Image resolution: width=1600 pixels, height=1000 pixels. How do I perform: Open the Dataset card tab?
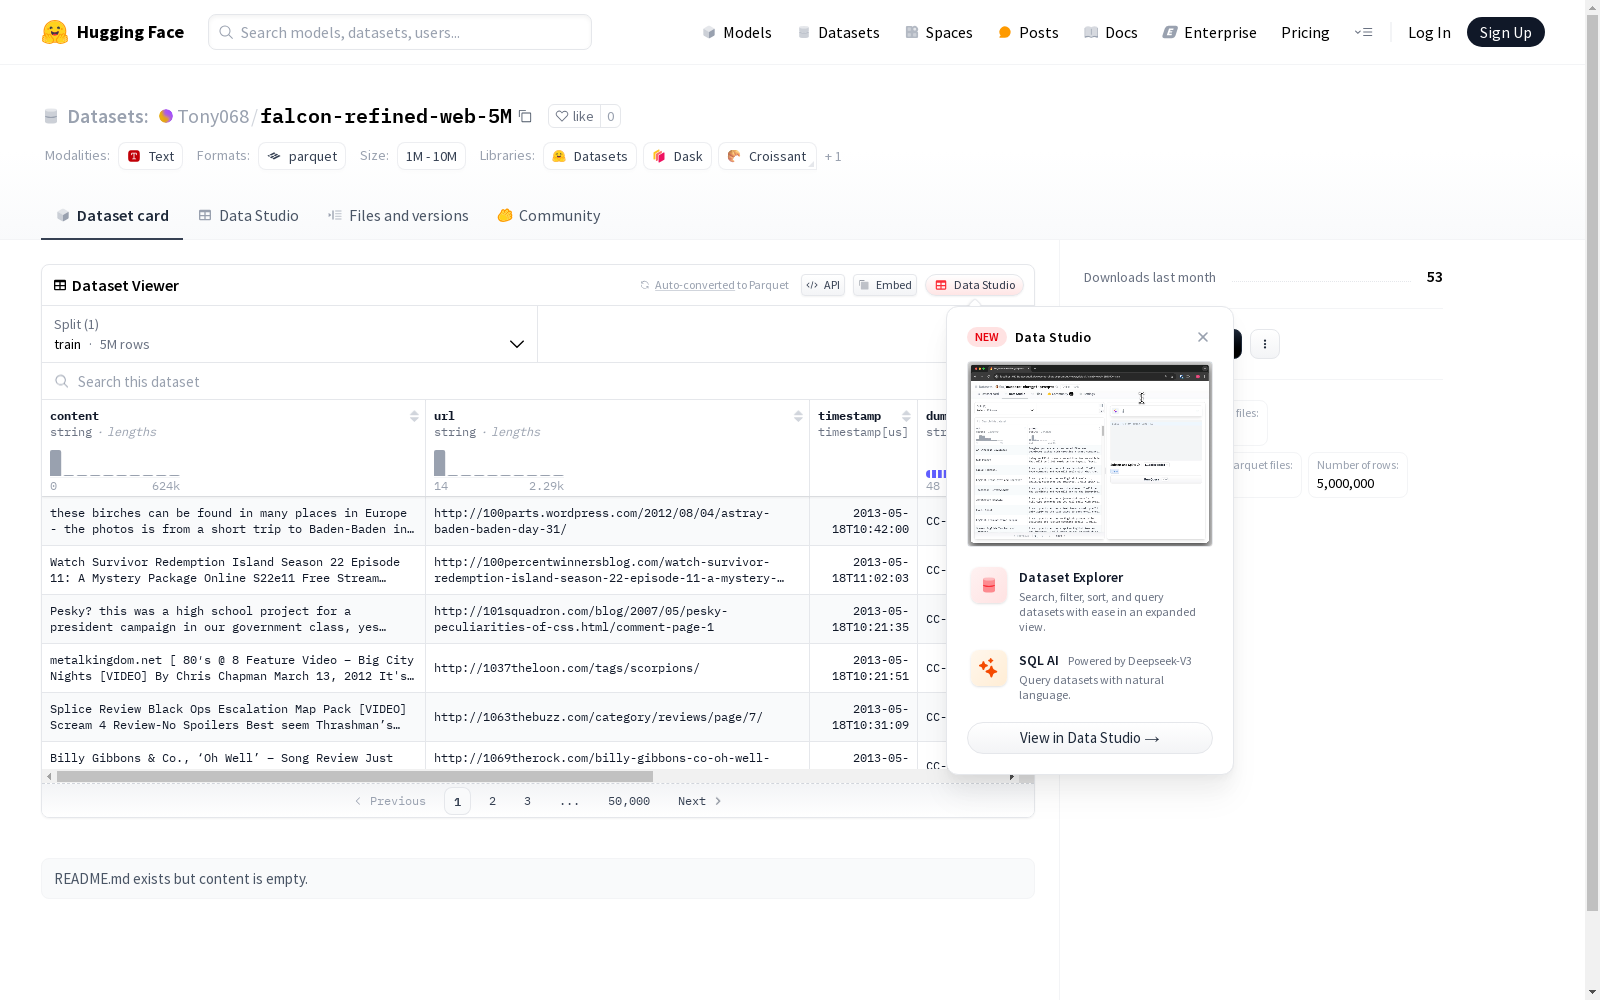click(112, 216)
